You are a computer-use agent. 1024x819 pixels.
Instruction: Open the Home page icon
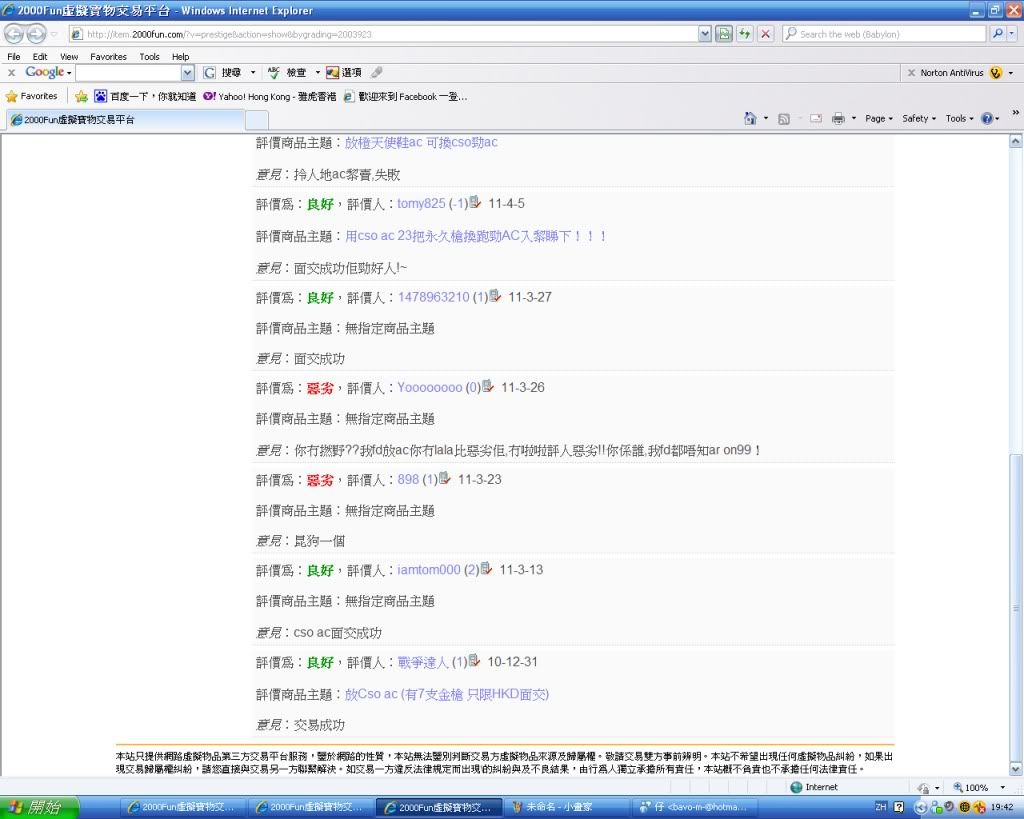point(750,118)
